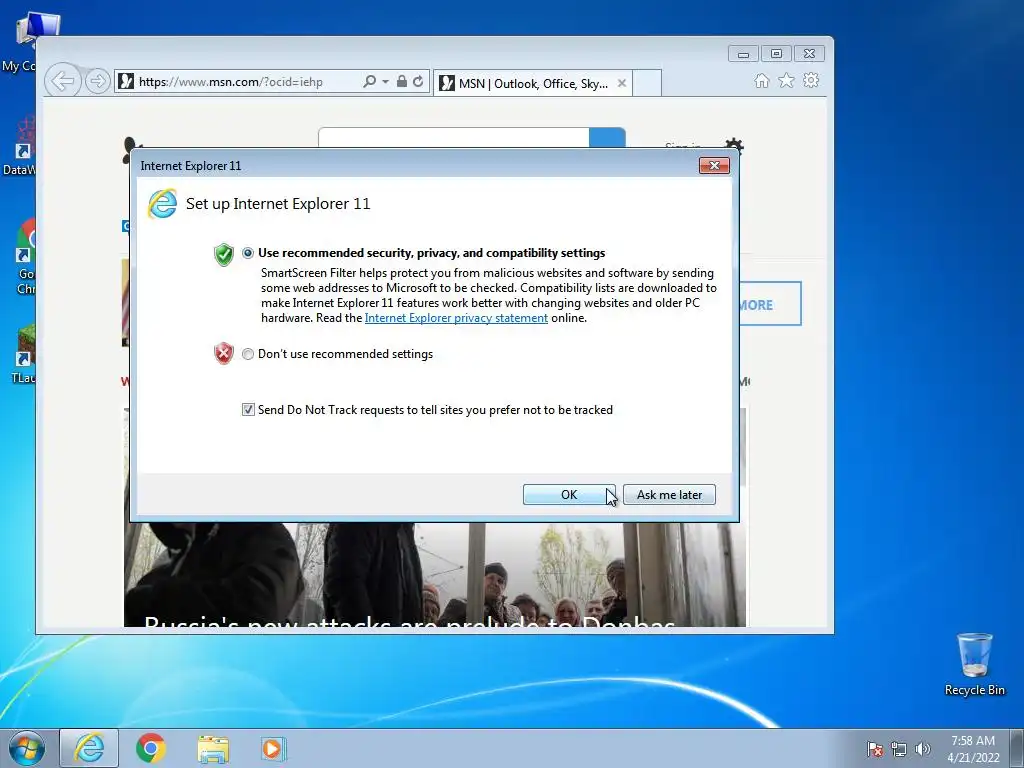Open Windows Explorer folder taskbar icon
The height and width of the screenshot is (768, 1024).
tap(213, 748)
